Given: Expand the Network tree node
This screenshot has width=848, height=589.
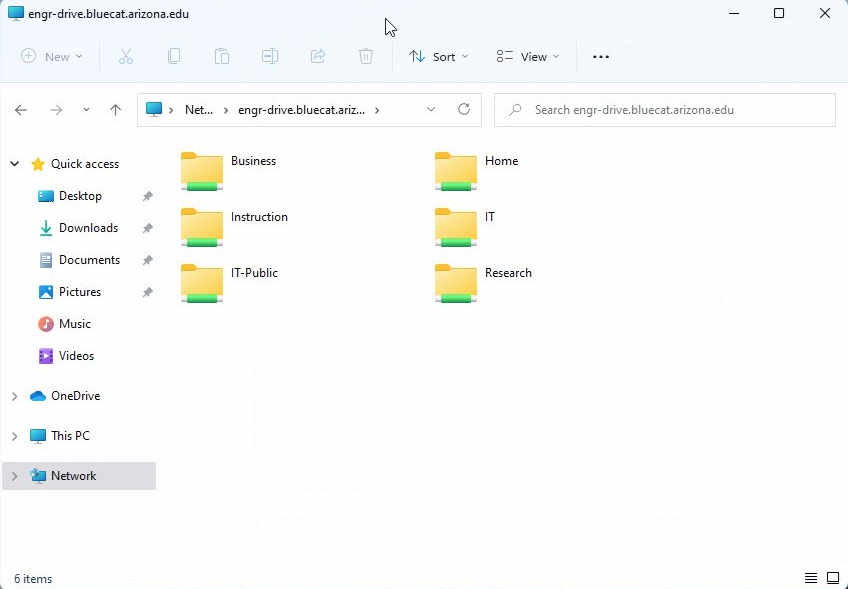Looking at the screenshot, I should click(15, 476).
